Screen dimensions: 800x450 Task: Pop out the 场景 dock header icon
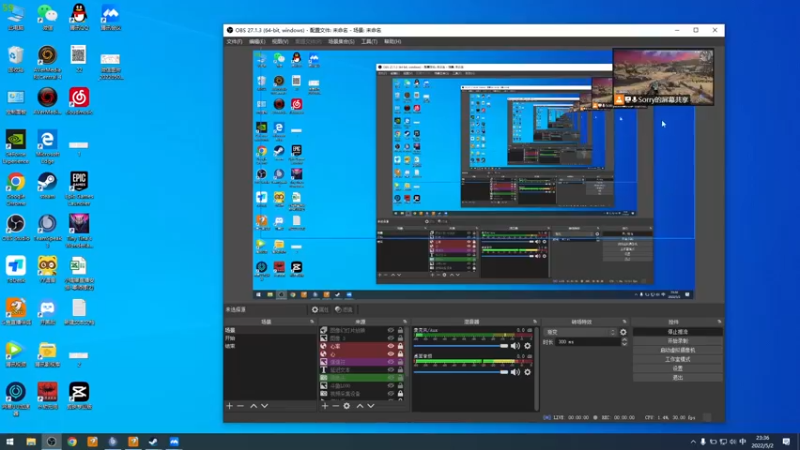312,322
